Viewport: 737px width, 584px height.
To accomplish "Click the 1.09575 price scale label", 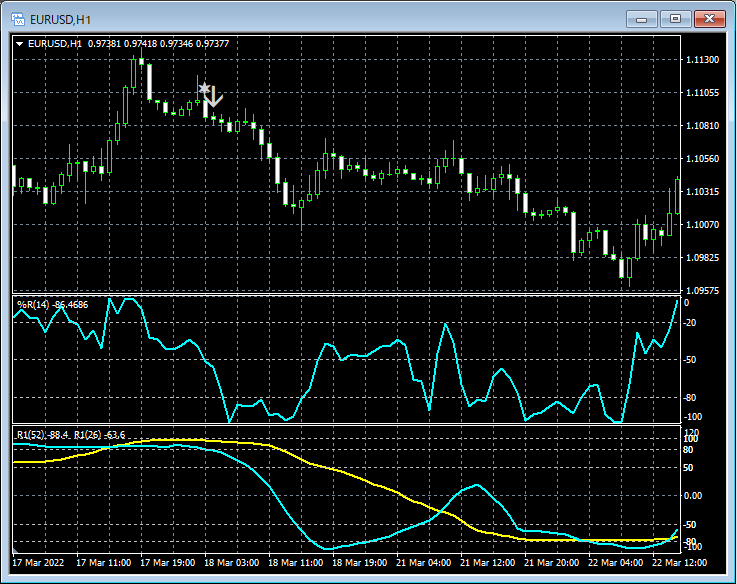I will click(703, 291).
